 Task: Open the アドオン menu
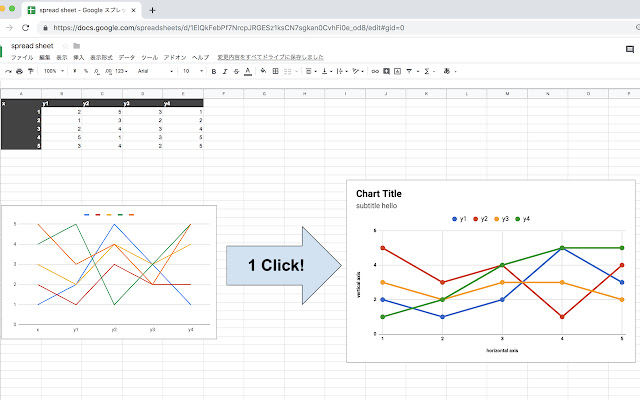175,58
